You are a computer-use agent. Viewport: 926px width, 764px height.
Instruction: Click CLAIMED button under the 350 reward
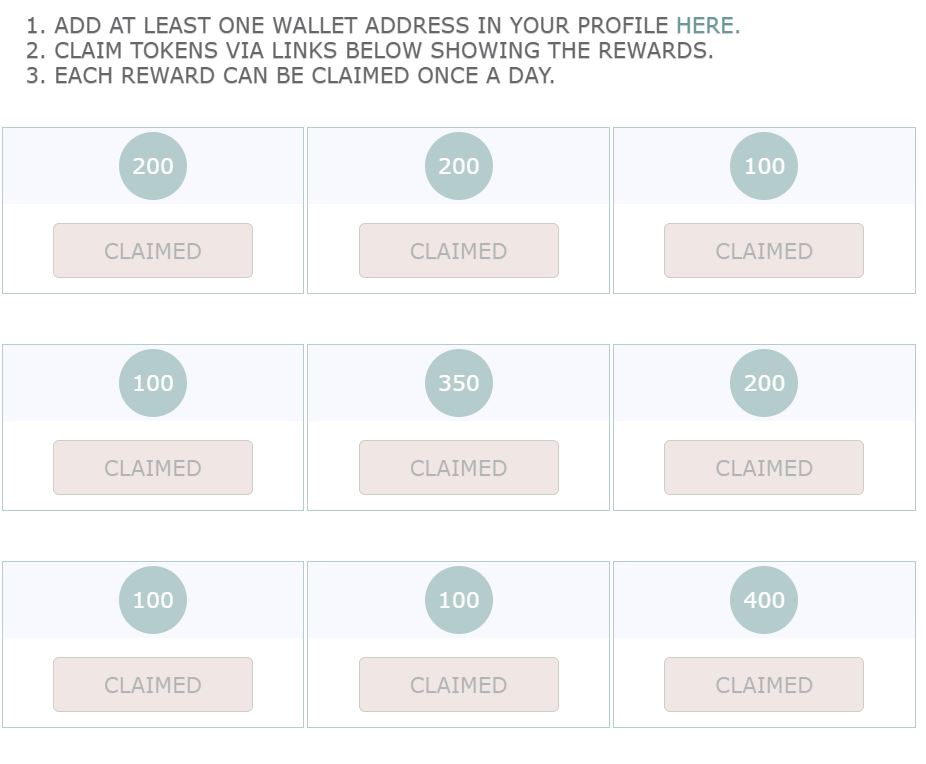coord(459,468)
